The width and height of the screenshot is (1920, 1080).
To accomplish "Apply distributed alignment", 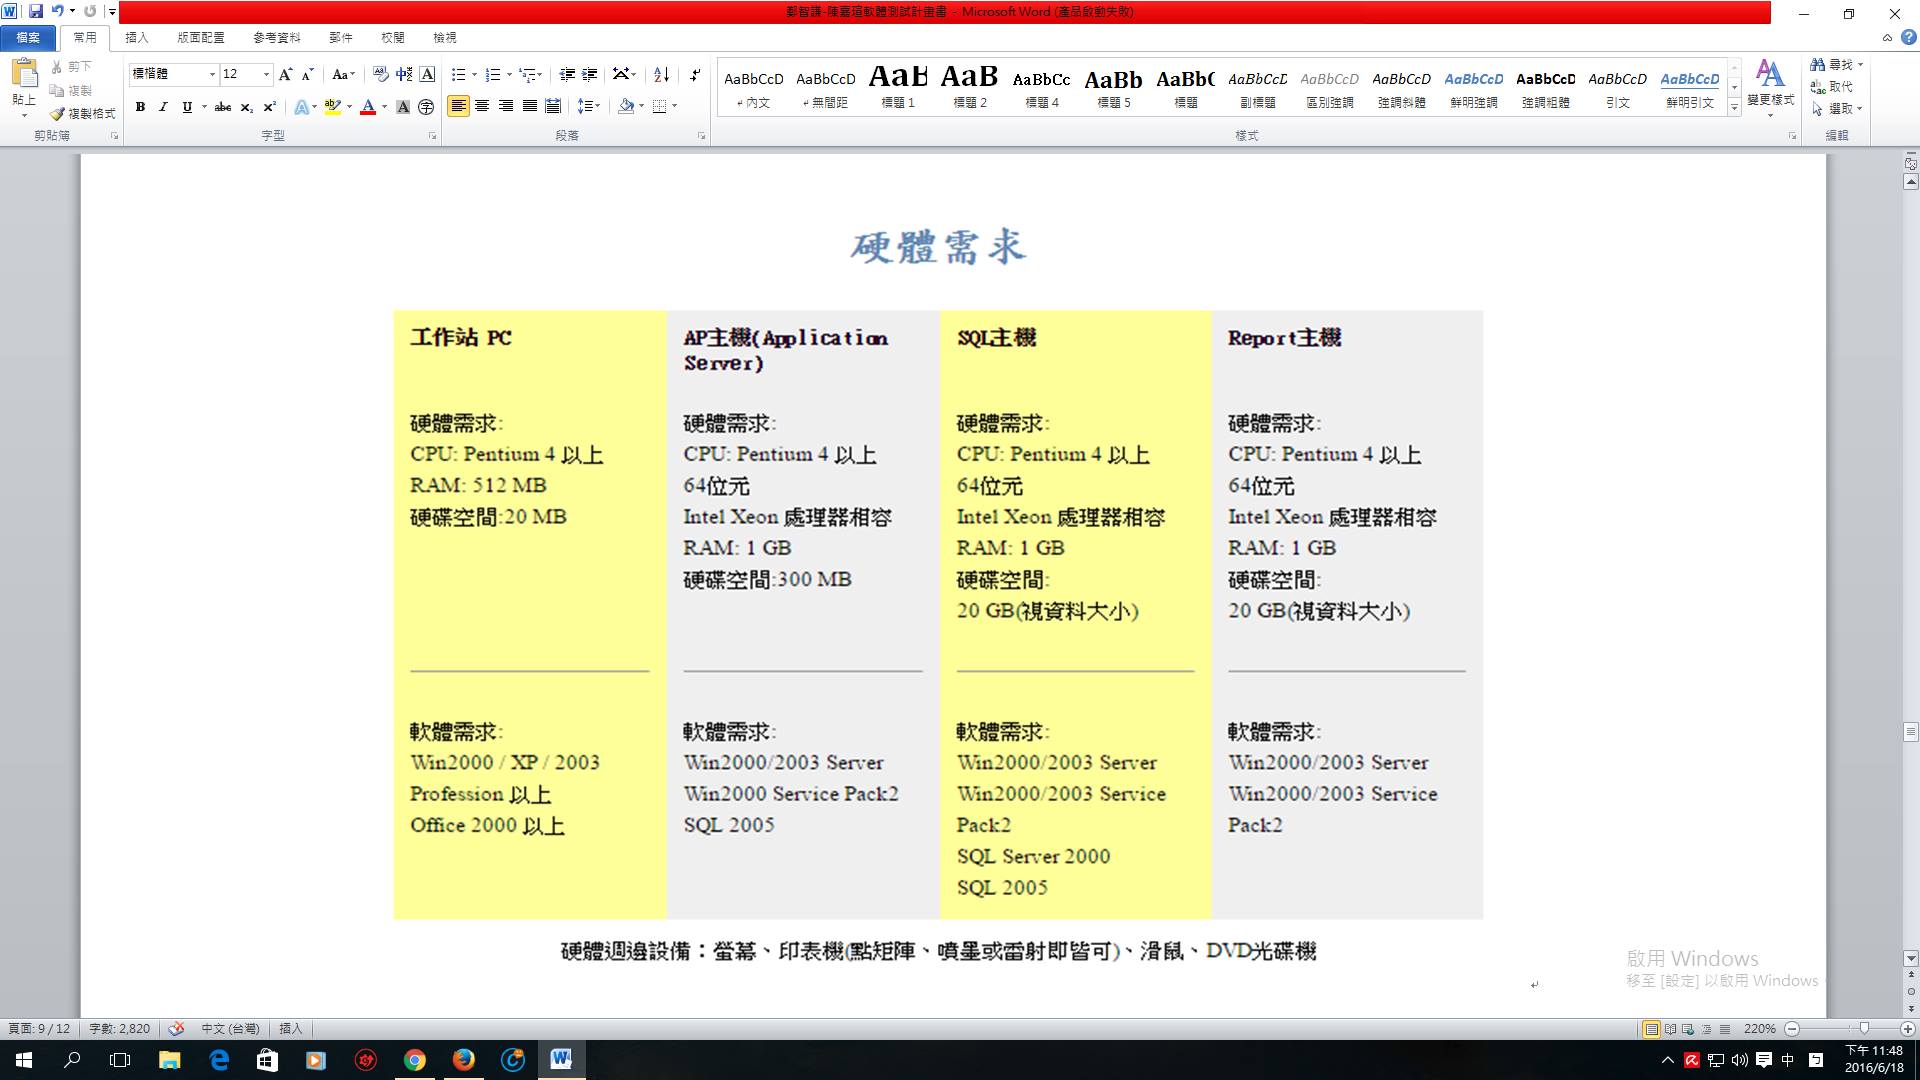I will [x=554, y=106].
